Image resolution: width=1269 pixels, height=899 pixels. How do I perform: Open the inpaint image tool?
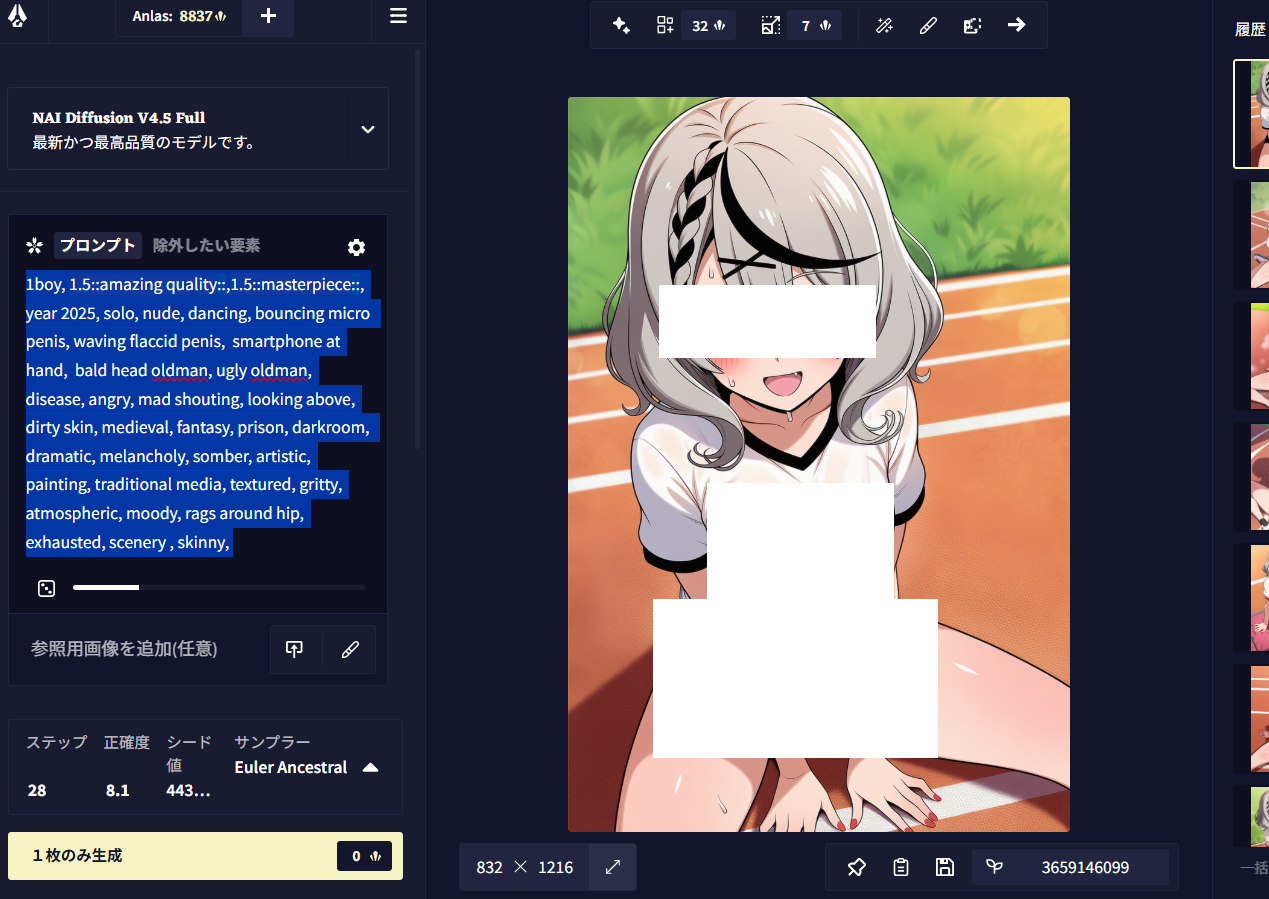tap(972, 26)
